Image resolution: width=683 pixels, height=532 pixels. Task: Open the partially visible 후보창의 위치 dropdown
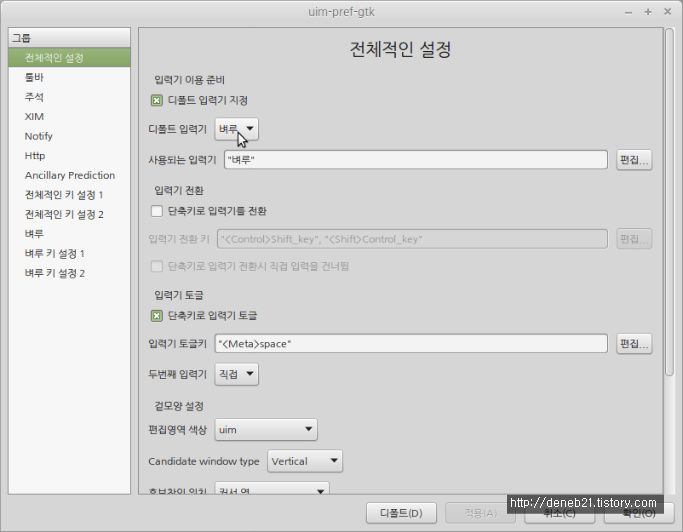click(x=272, y=488)
